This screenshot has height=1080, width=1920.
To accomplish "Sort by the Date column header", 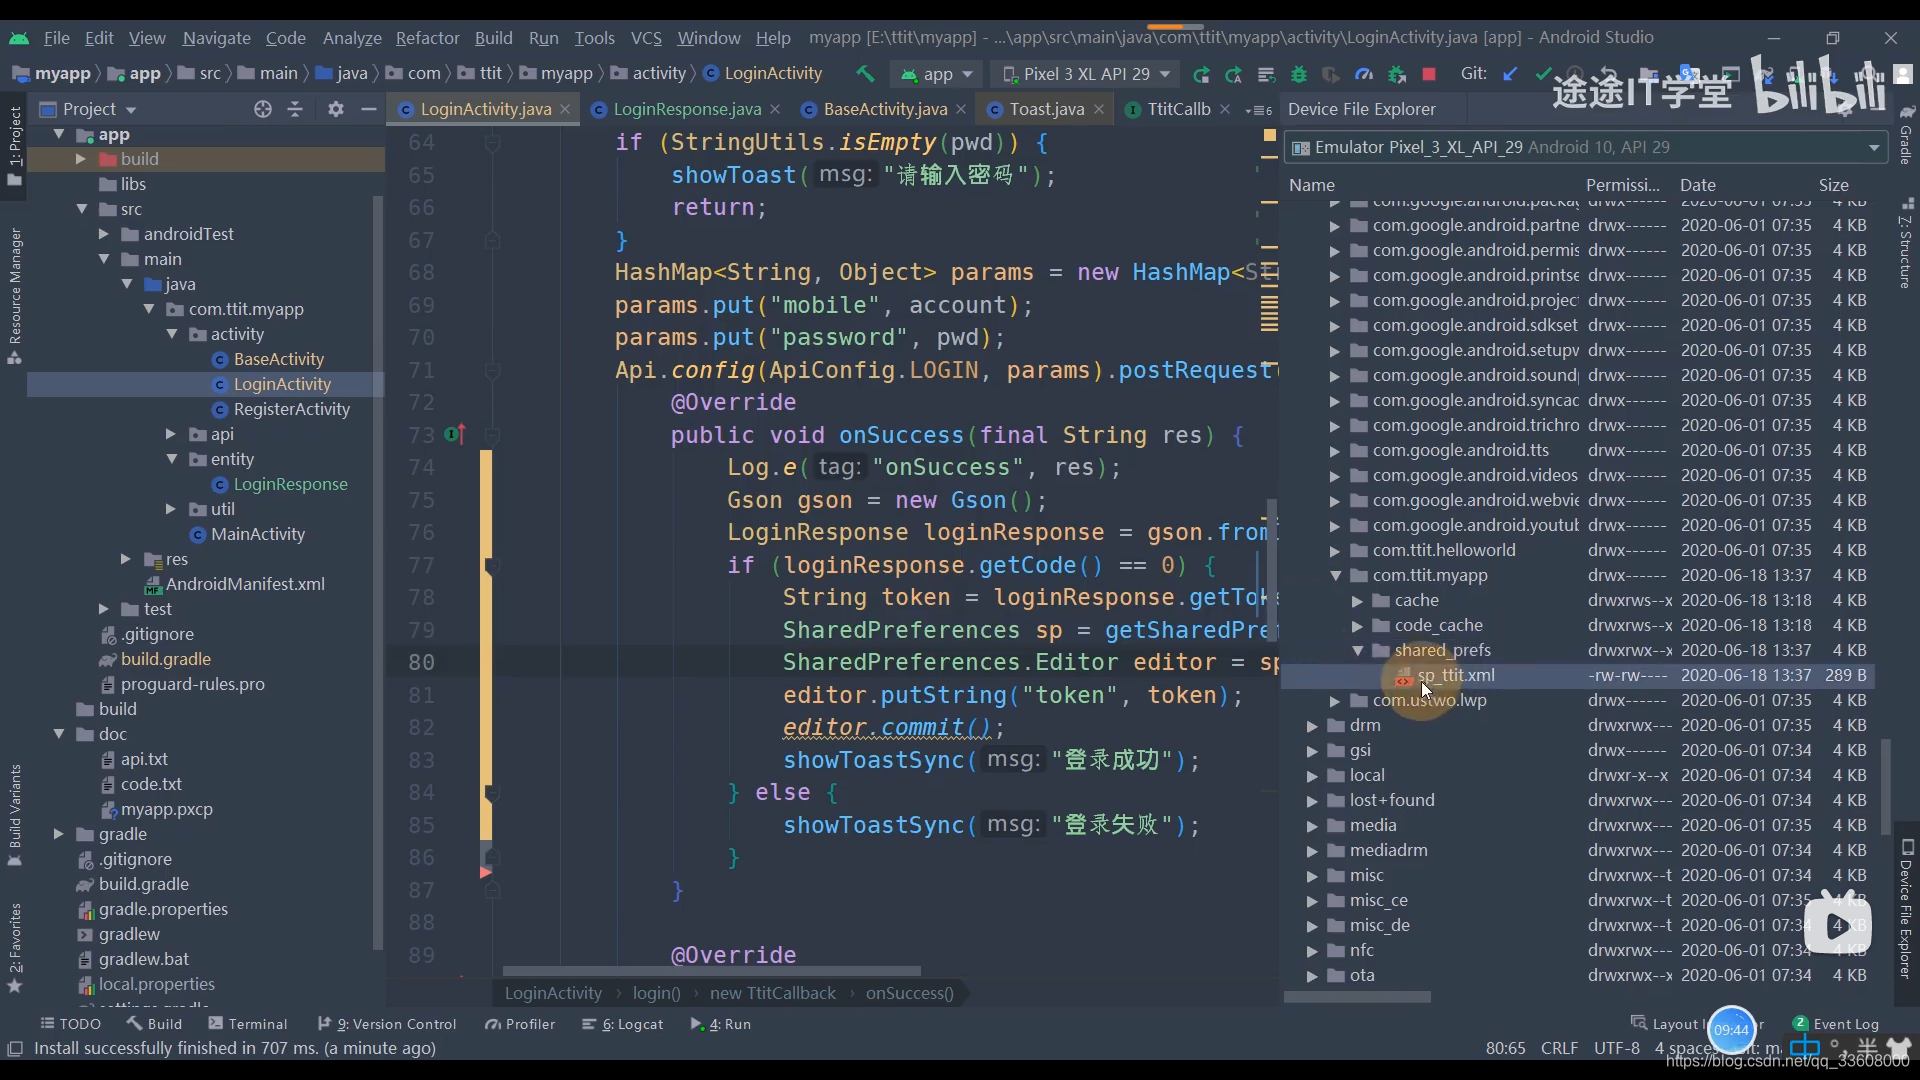I will (1697, 185).
